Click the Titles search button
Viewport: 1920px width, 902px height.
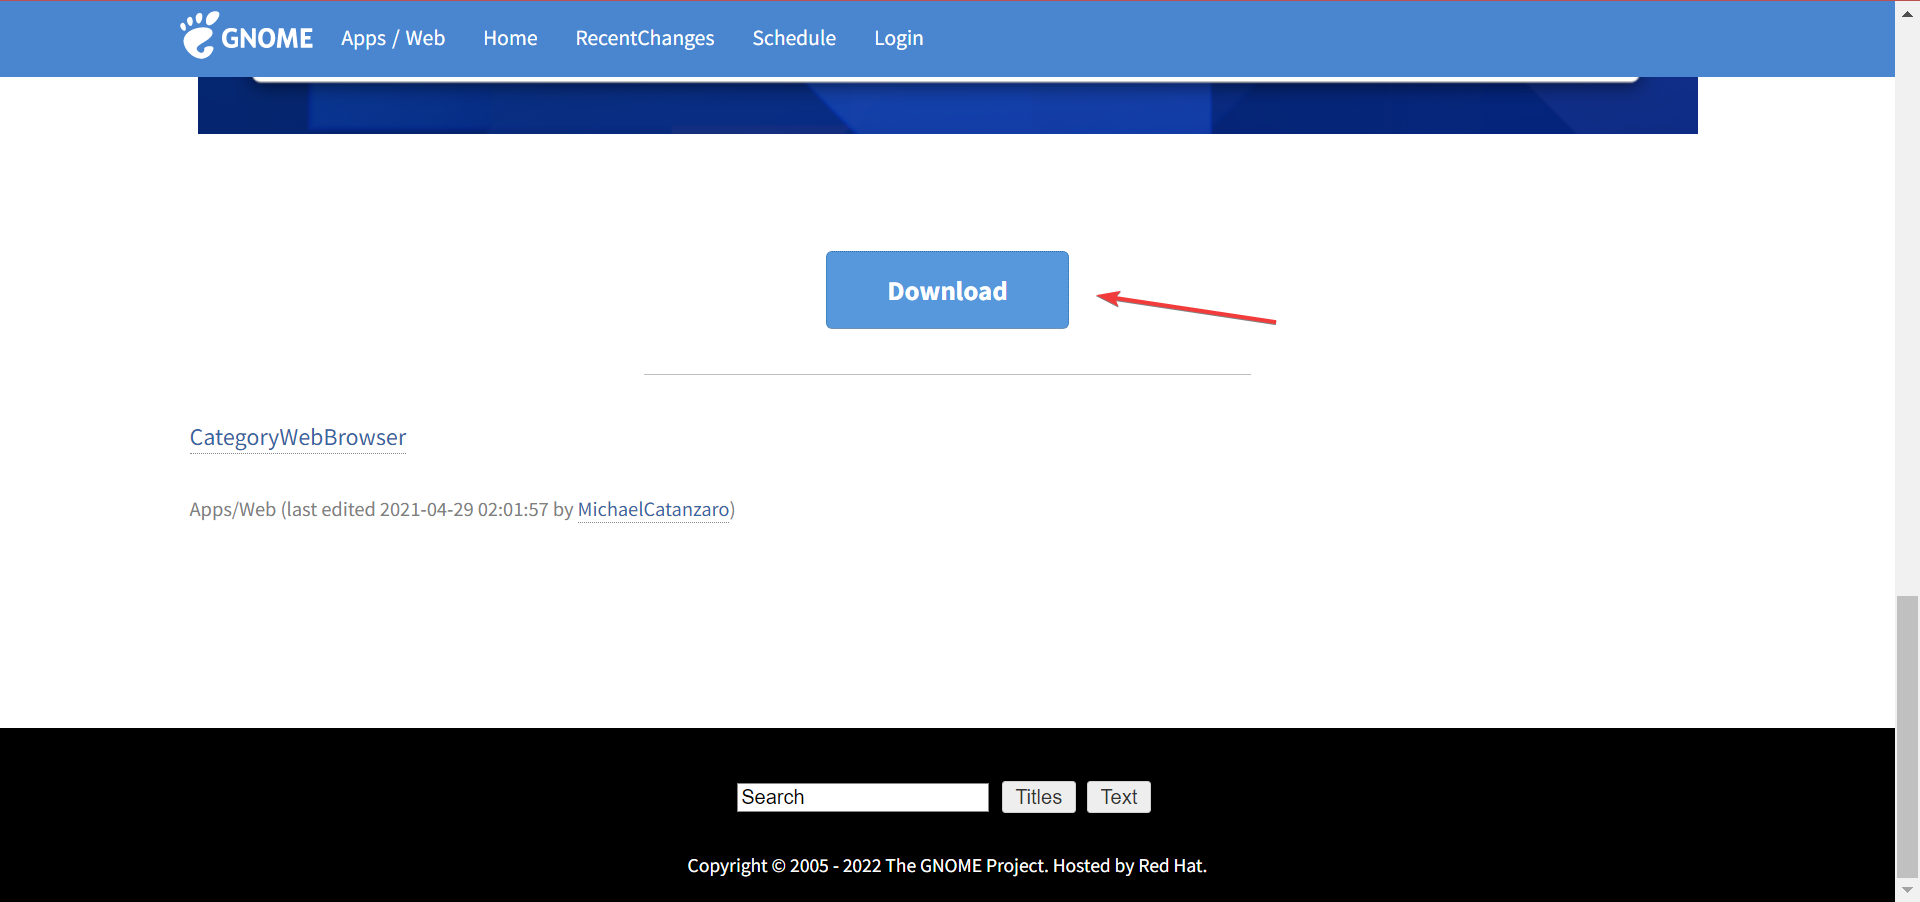tap(1038, 797)
